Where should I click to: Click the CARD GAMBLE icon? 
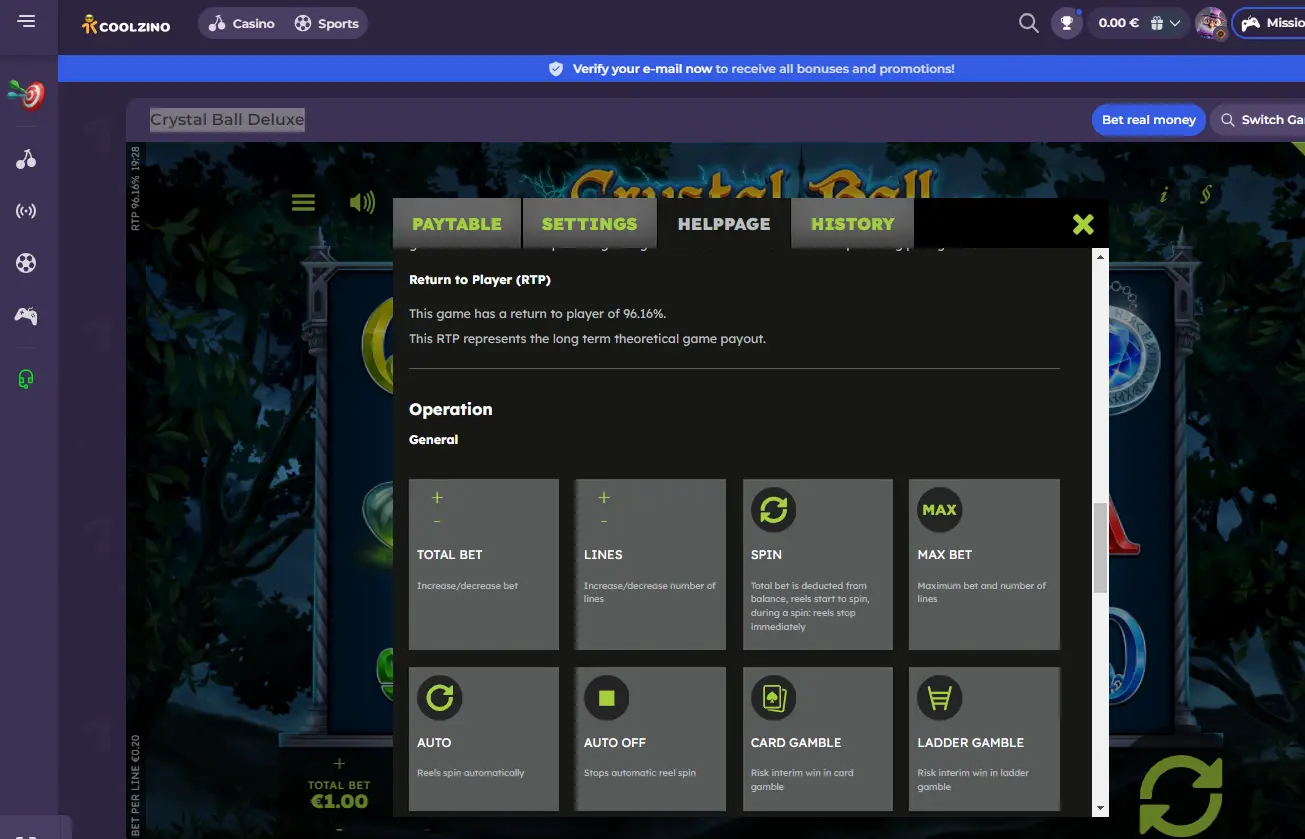point(773,697)
